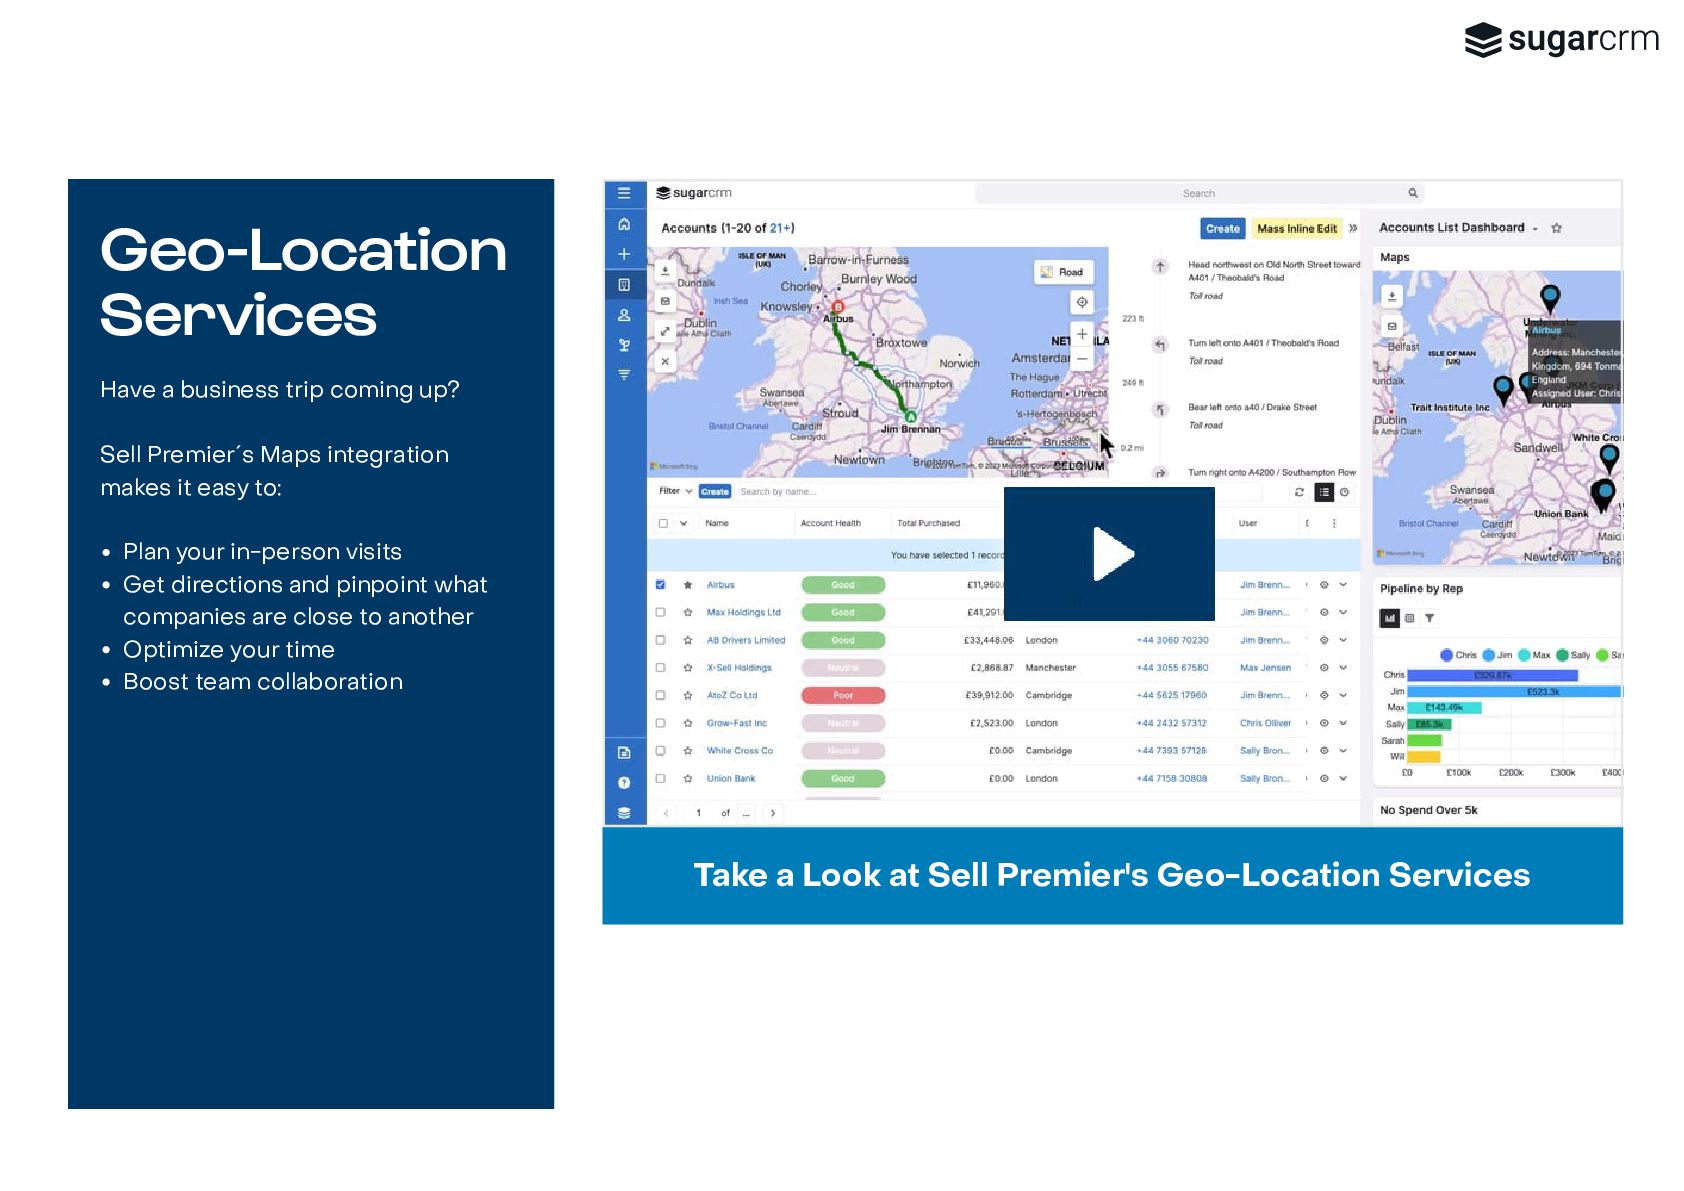Click the email icon on dashboard Maps
The width and height of the screenshot is (1684, 1191).
tap(1391, 326)
